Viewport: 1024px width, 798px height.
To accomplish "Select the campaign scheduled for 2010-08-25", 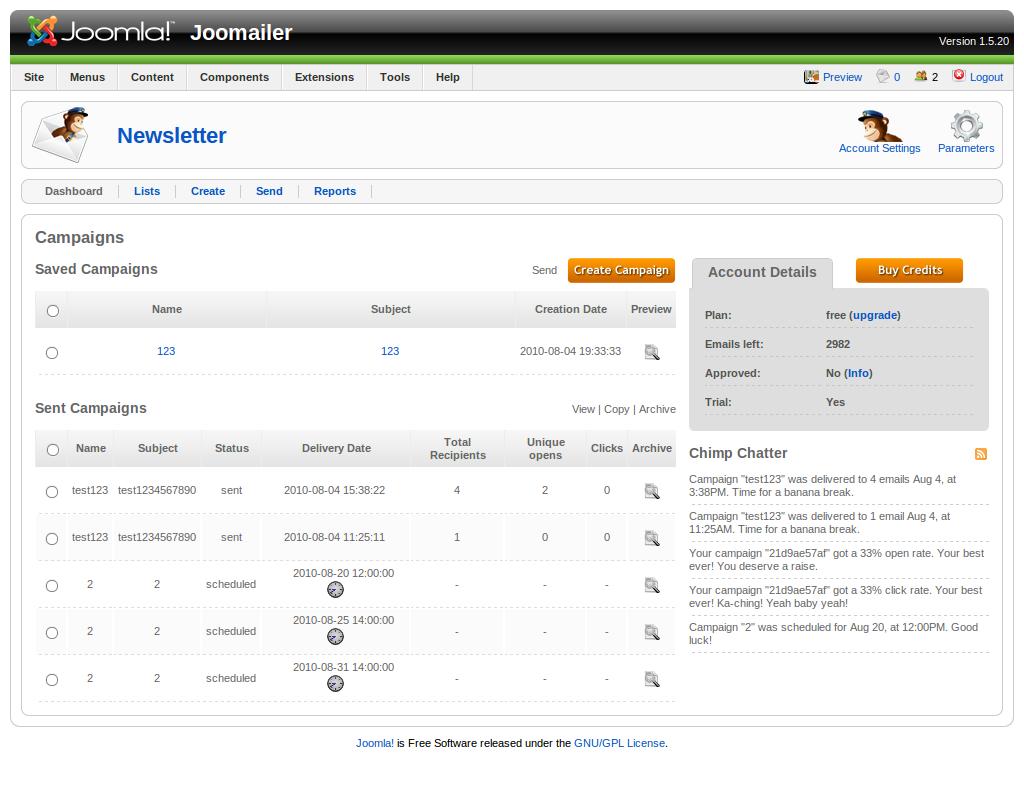I will (x=52, y=633).
